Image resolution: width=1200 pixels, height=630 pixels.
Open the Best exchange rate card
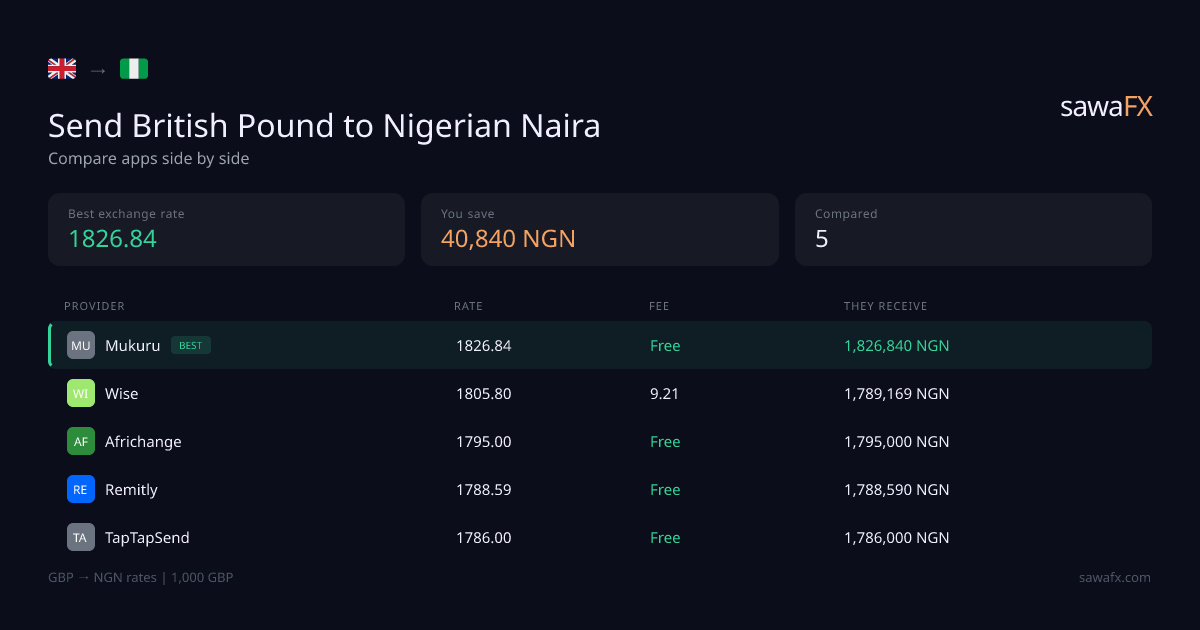click(x=226, y=229)
